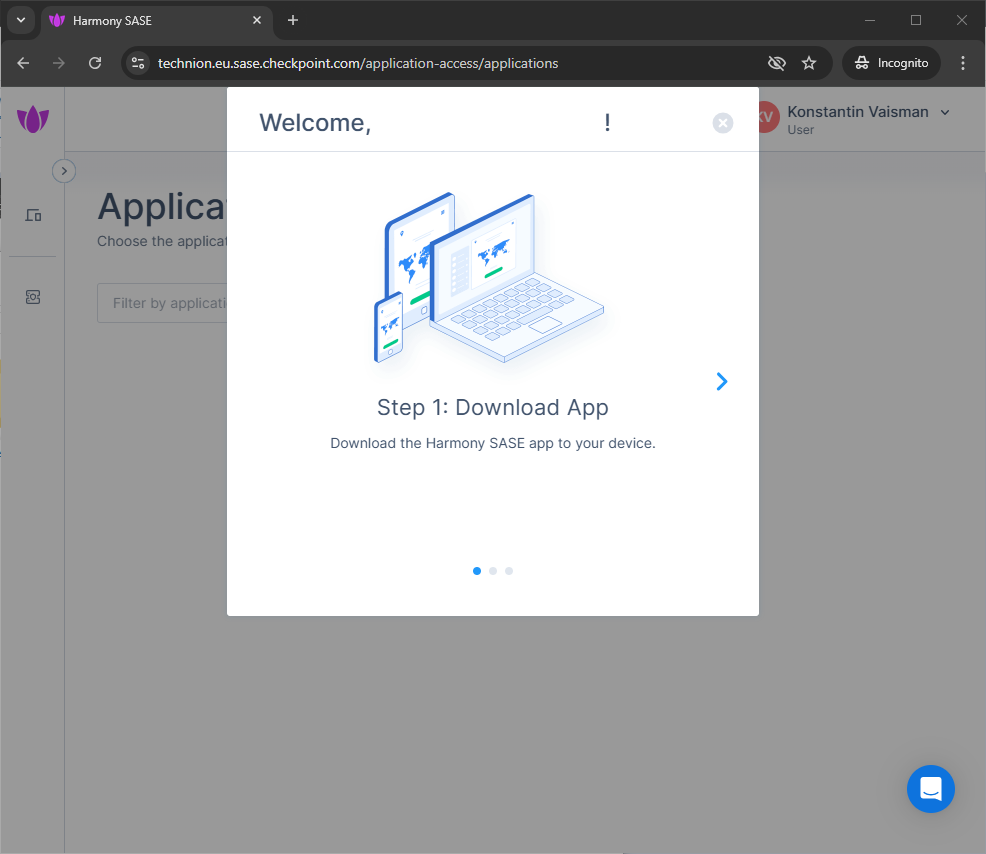This screenshot has height=854, width=986.
Task: Open the devices sidebar icon
Action: (33, 216)
